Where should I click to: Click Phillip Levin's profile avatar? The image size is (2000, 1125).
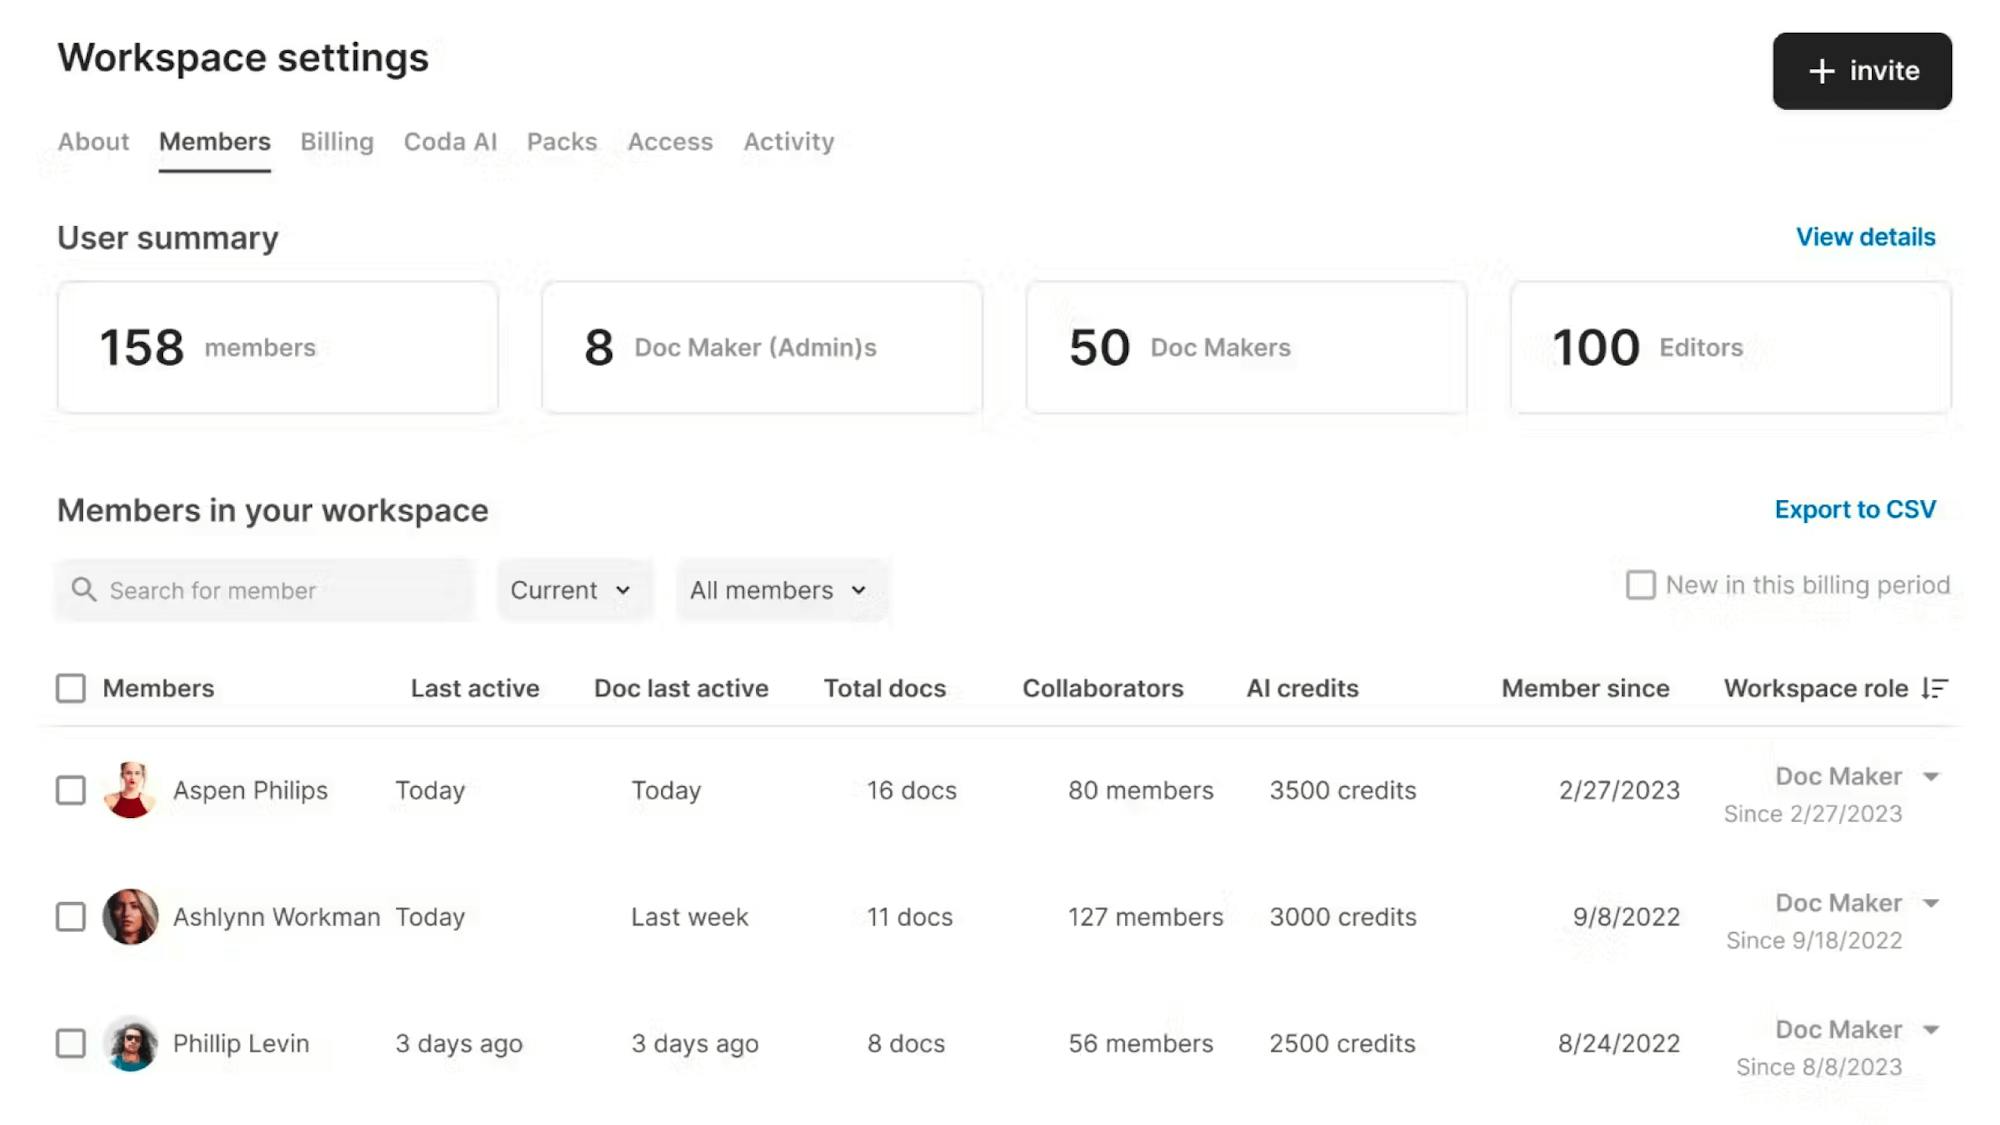coord(130,1043)
